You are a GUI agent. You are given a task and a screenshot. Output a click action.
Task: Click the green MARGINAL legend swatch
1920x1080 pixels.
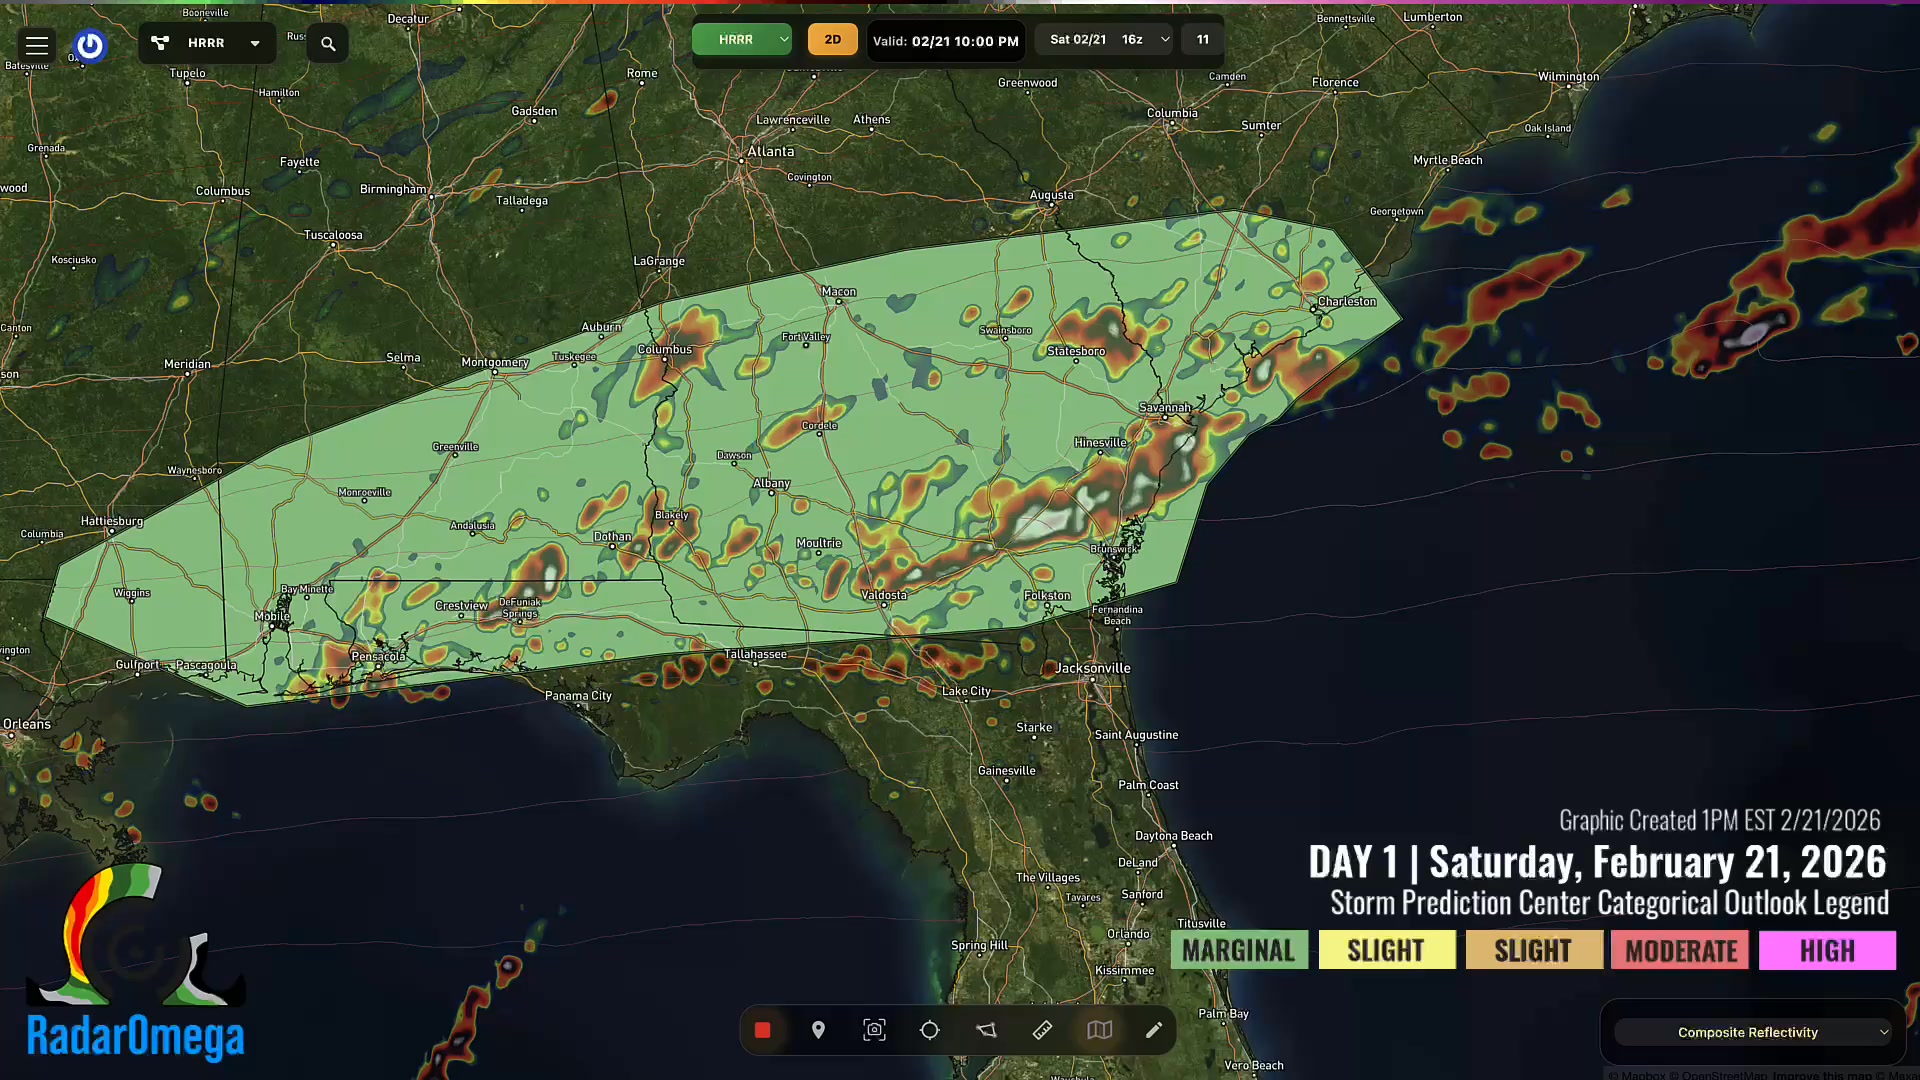pos(1239,950)
